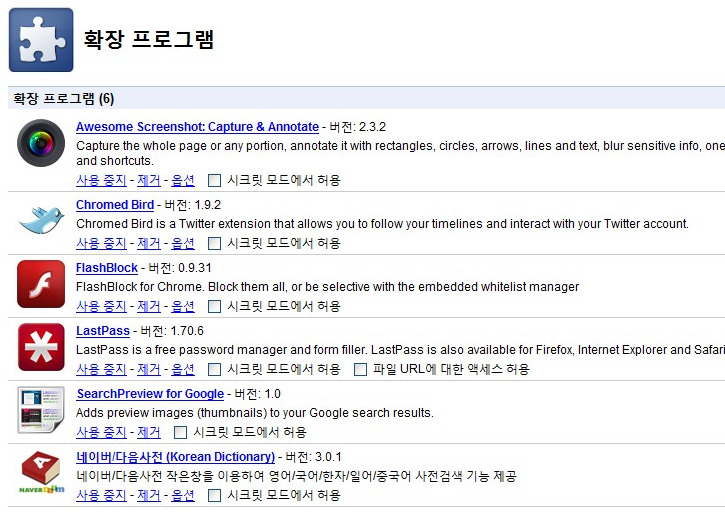Screen dimensions: 725x516
Task: Disable FlashBlock via 사용 중지
Action: click(101, 306)
